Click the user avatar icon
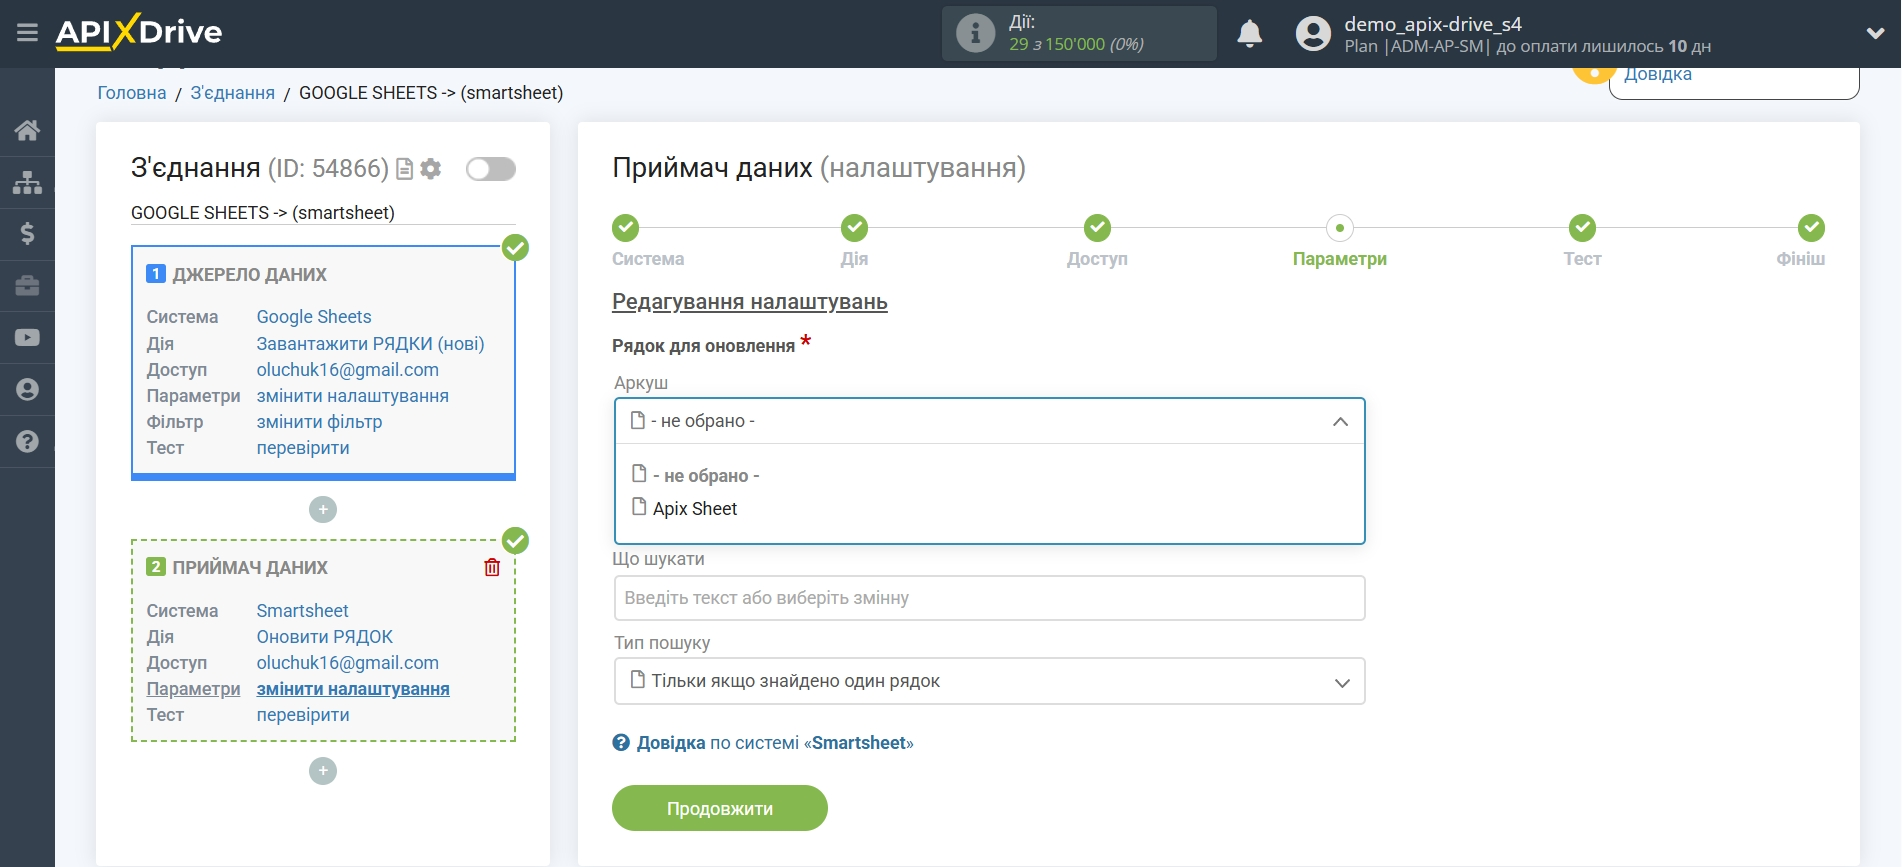The image size is (1902, 867). pos(1313,33)
